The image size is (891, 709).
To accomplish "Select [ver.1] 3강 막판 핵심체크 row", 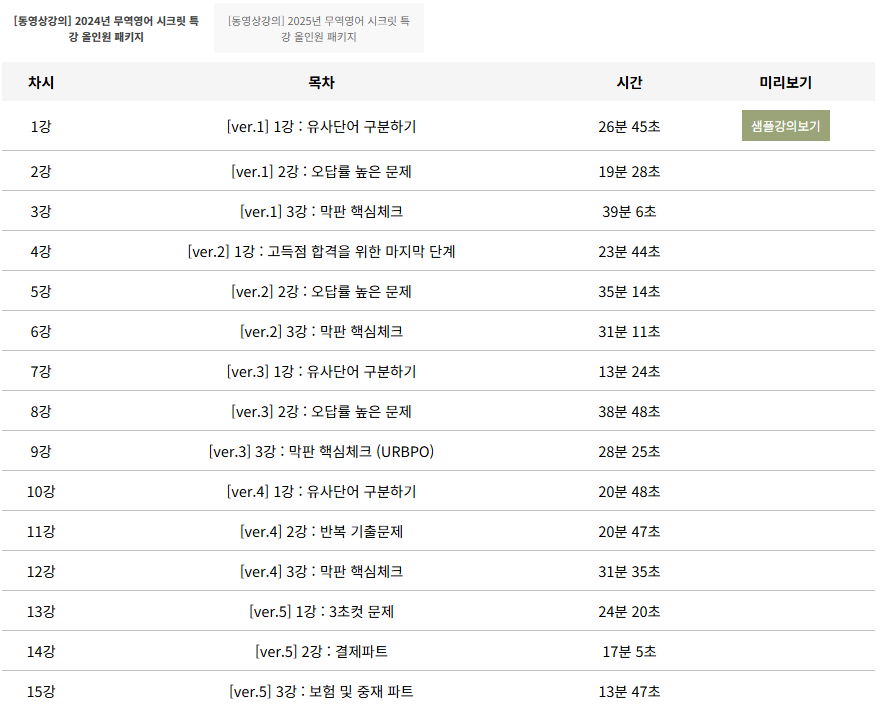I will (321, 211).
